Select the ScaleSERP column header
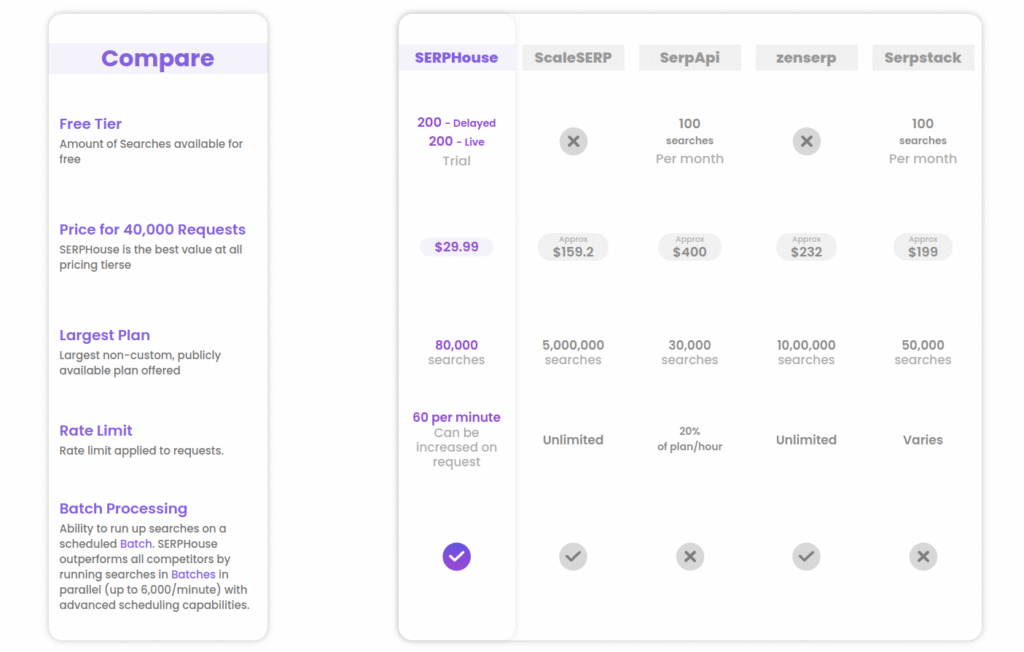1024x652 pixels. coord(573,58)
